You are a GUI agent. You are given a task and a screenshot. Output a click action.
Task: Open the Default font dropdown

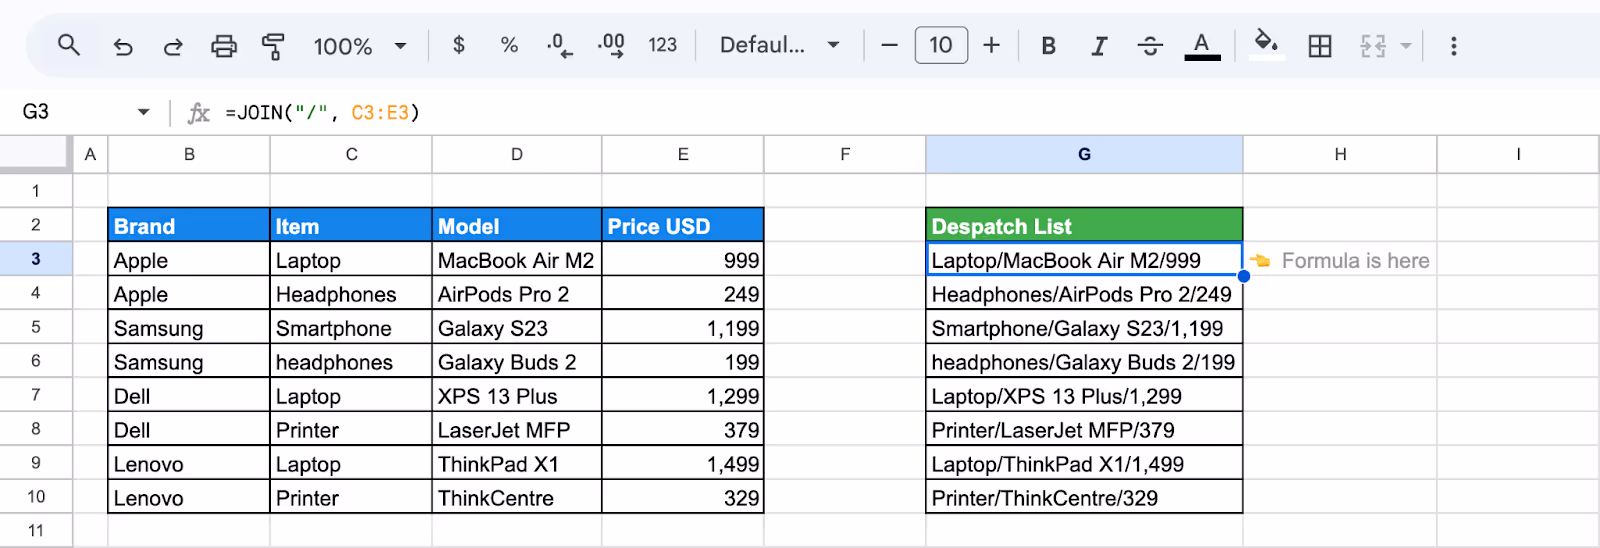coord(779,45)
